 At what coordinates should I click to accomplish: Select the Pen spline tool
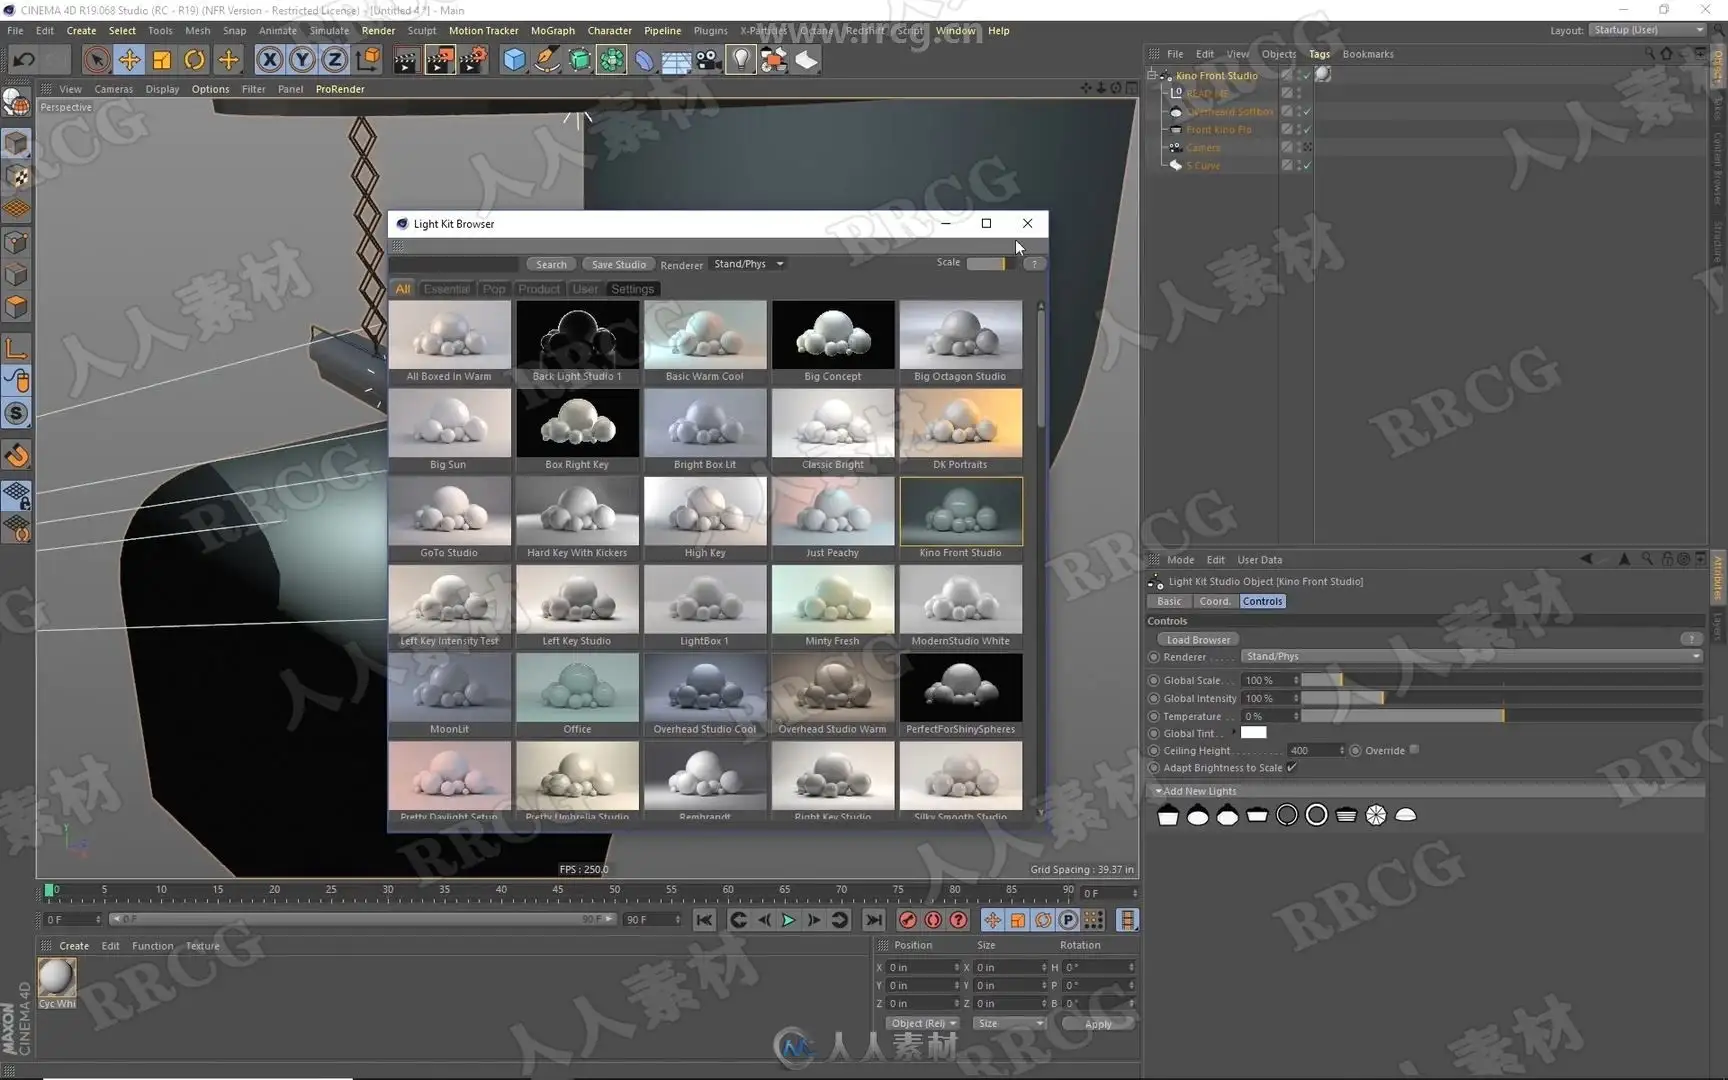click(547, 61)
